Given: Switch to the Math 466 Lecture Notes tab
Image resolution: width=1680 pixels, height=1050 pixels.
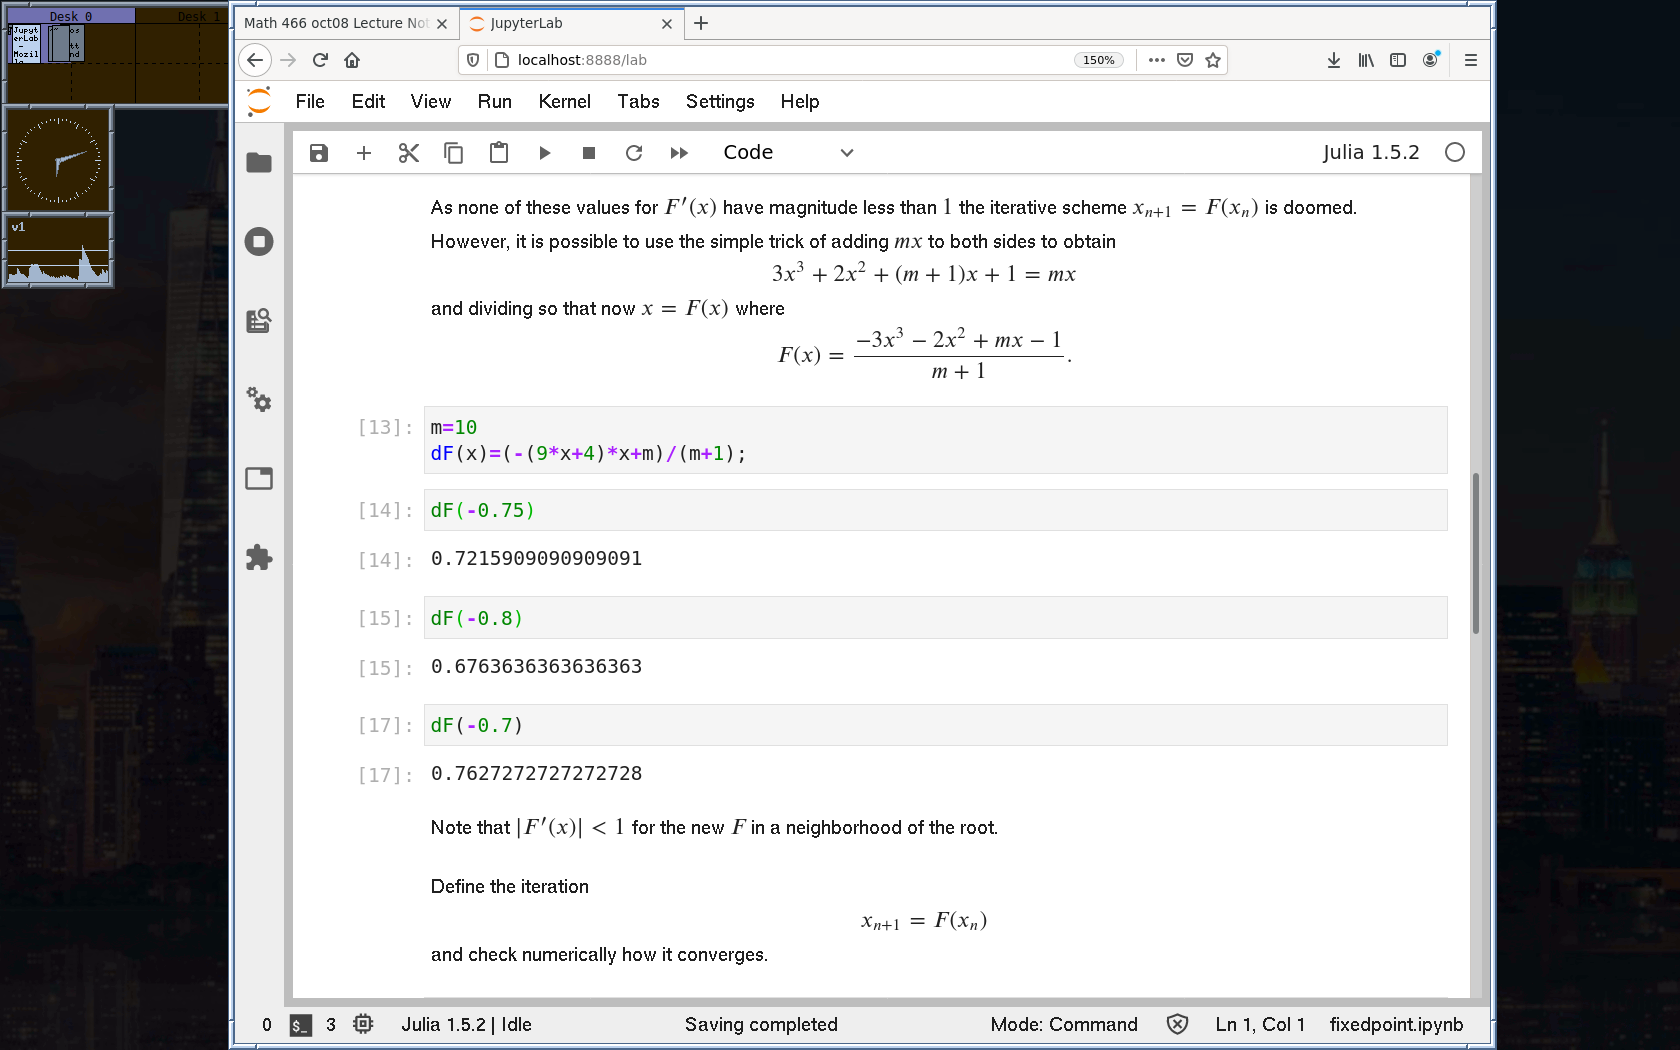Looking at the screenshot, I should (336, 23).
